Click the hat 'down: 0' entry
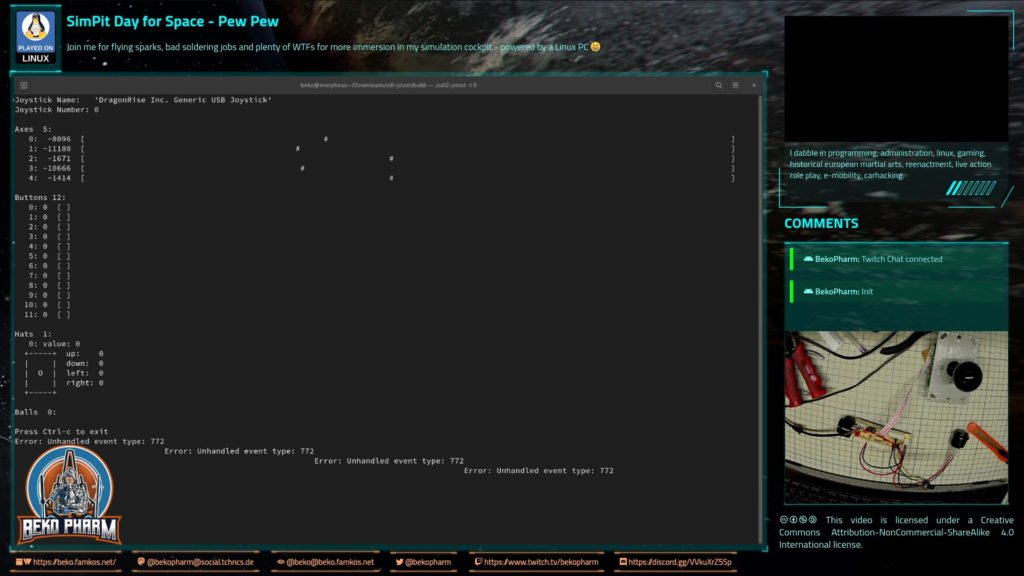 click(85, 363)
